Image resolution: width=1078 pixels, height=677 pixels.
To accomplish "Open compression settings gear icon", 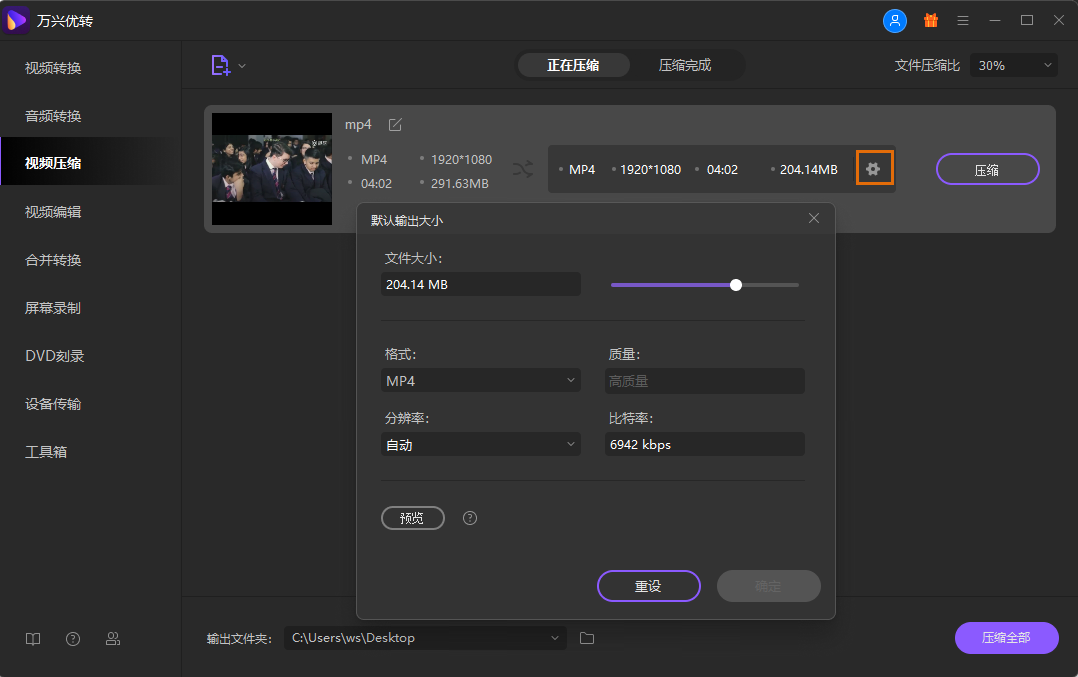I will tap(873, 169).
